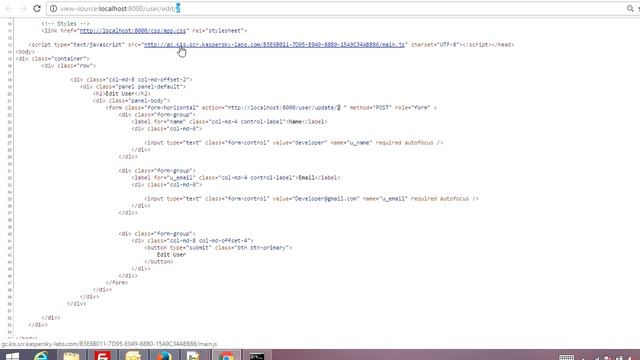The height and width of the screenshot is (360, 640).
Task: Click the browser back arrow
Action: (9, 8)
